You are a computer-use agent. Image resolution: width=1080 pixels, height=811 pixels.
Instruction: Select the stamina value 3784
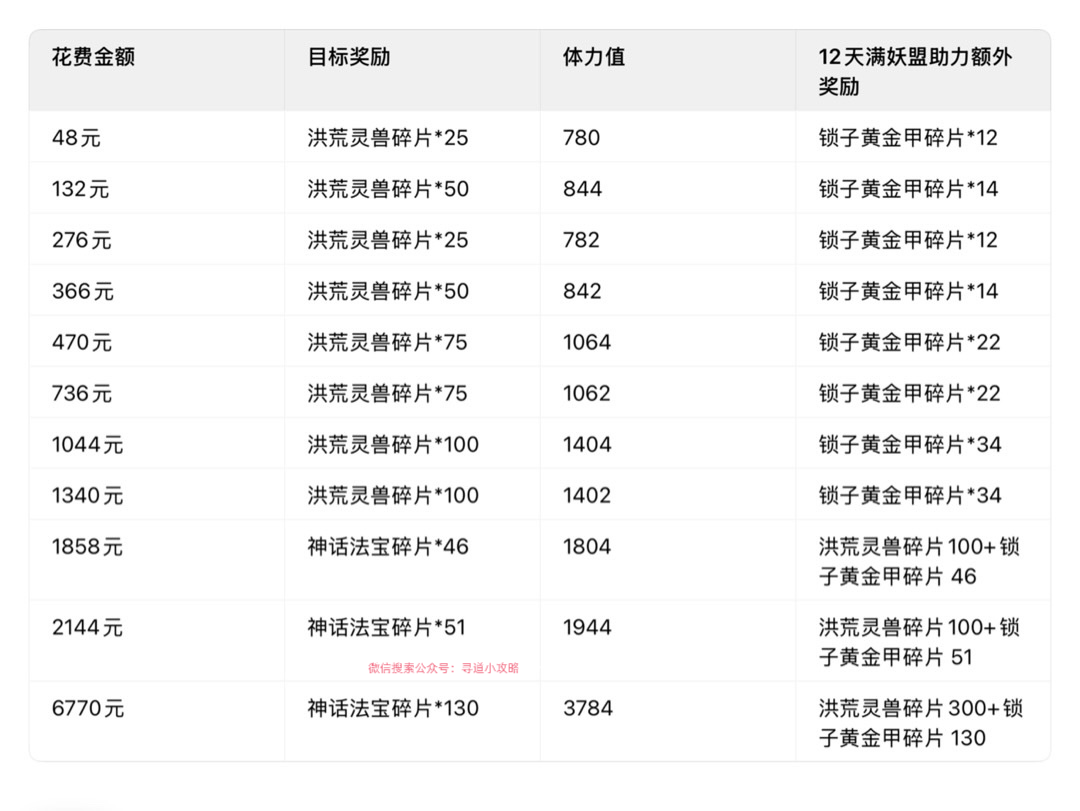pyautogui.click(x=588, y=709)
